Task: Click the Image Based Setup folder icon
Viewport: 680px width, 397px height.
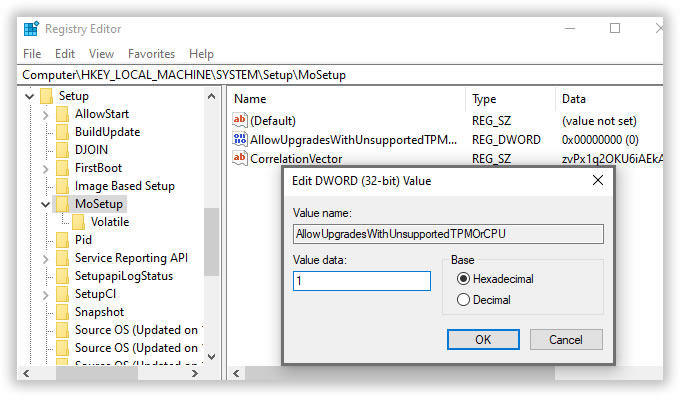Action: [x=62, y=186]
